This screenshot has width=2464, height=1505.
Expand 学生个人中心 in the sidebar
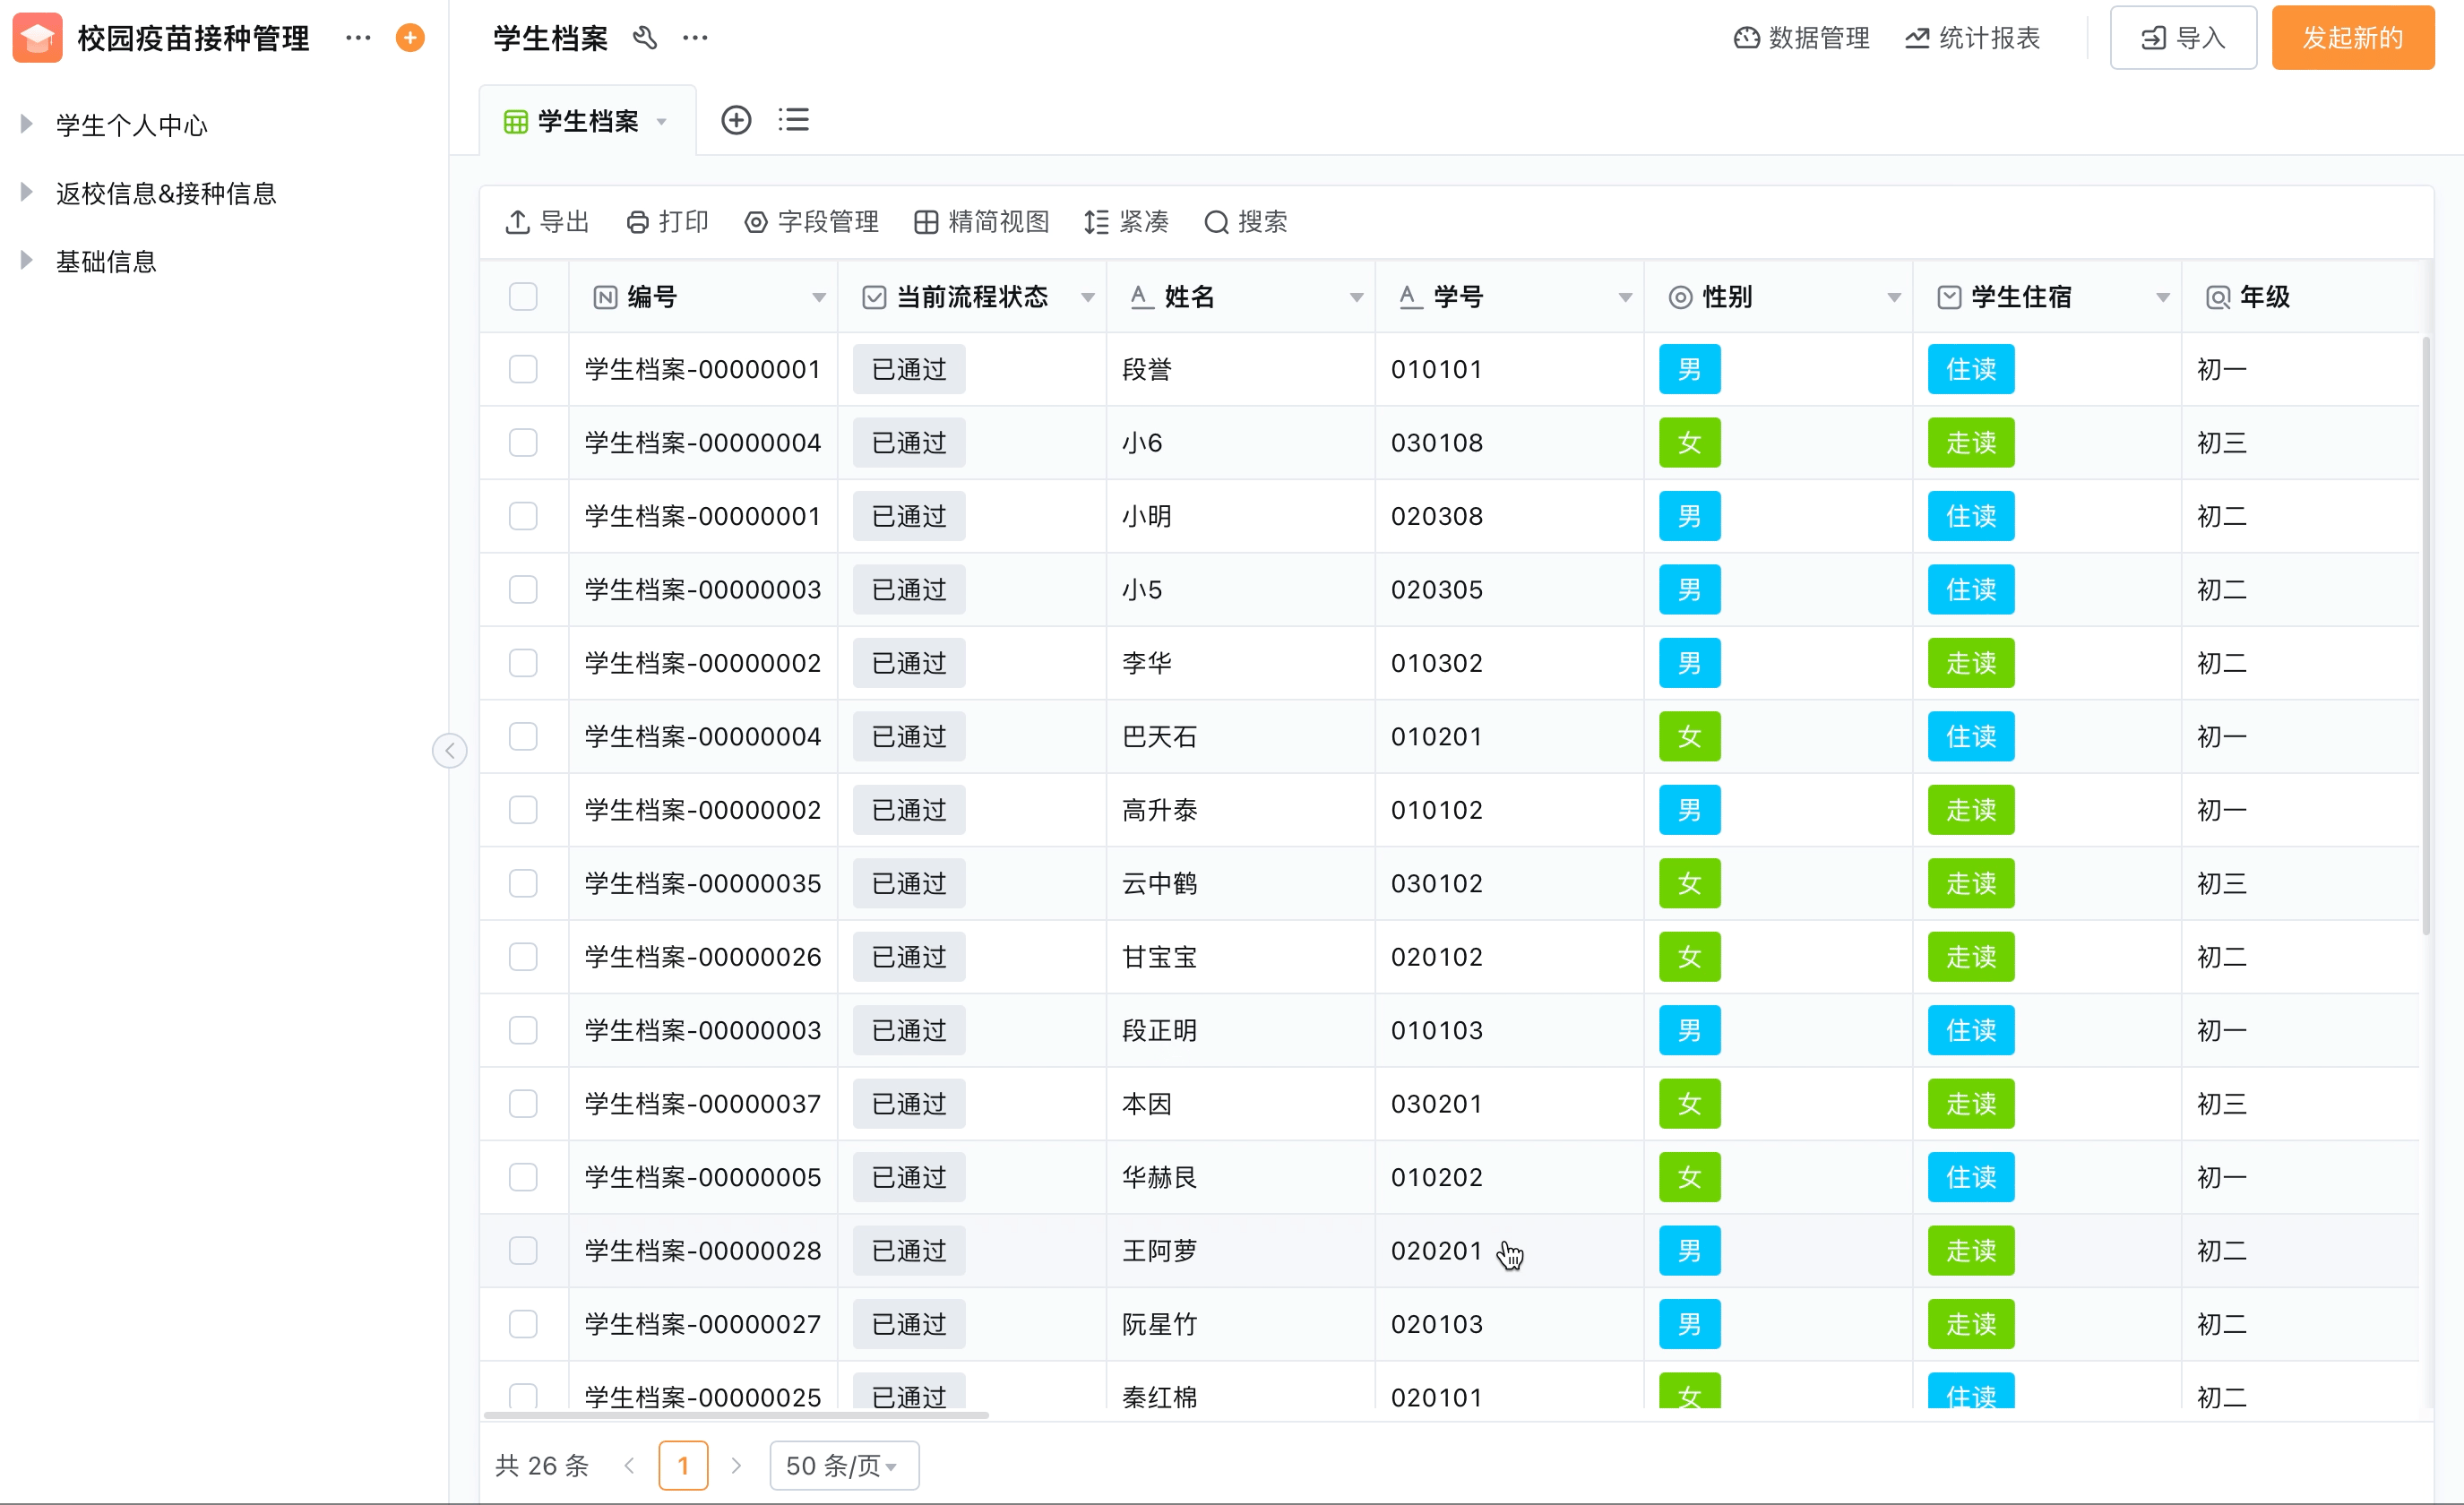point(27,124)
